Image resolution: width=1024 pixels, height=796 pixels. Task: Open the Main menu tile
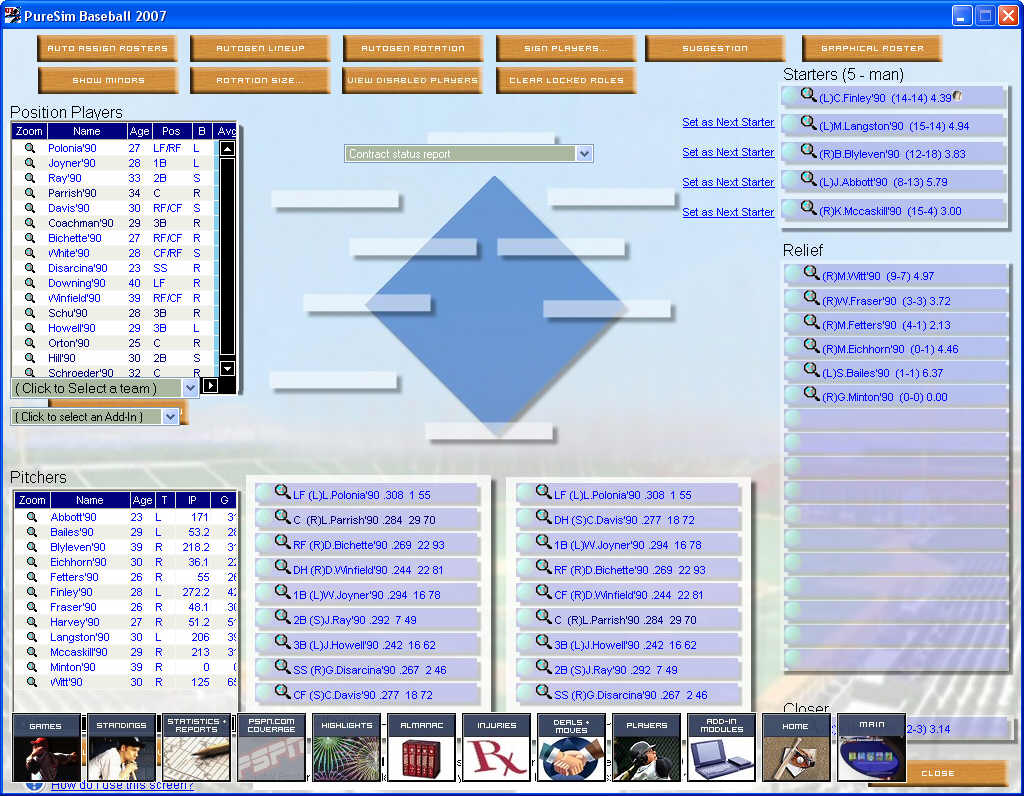pyautogui.click(x=871, y=748)
